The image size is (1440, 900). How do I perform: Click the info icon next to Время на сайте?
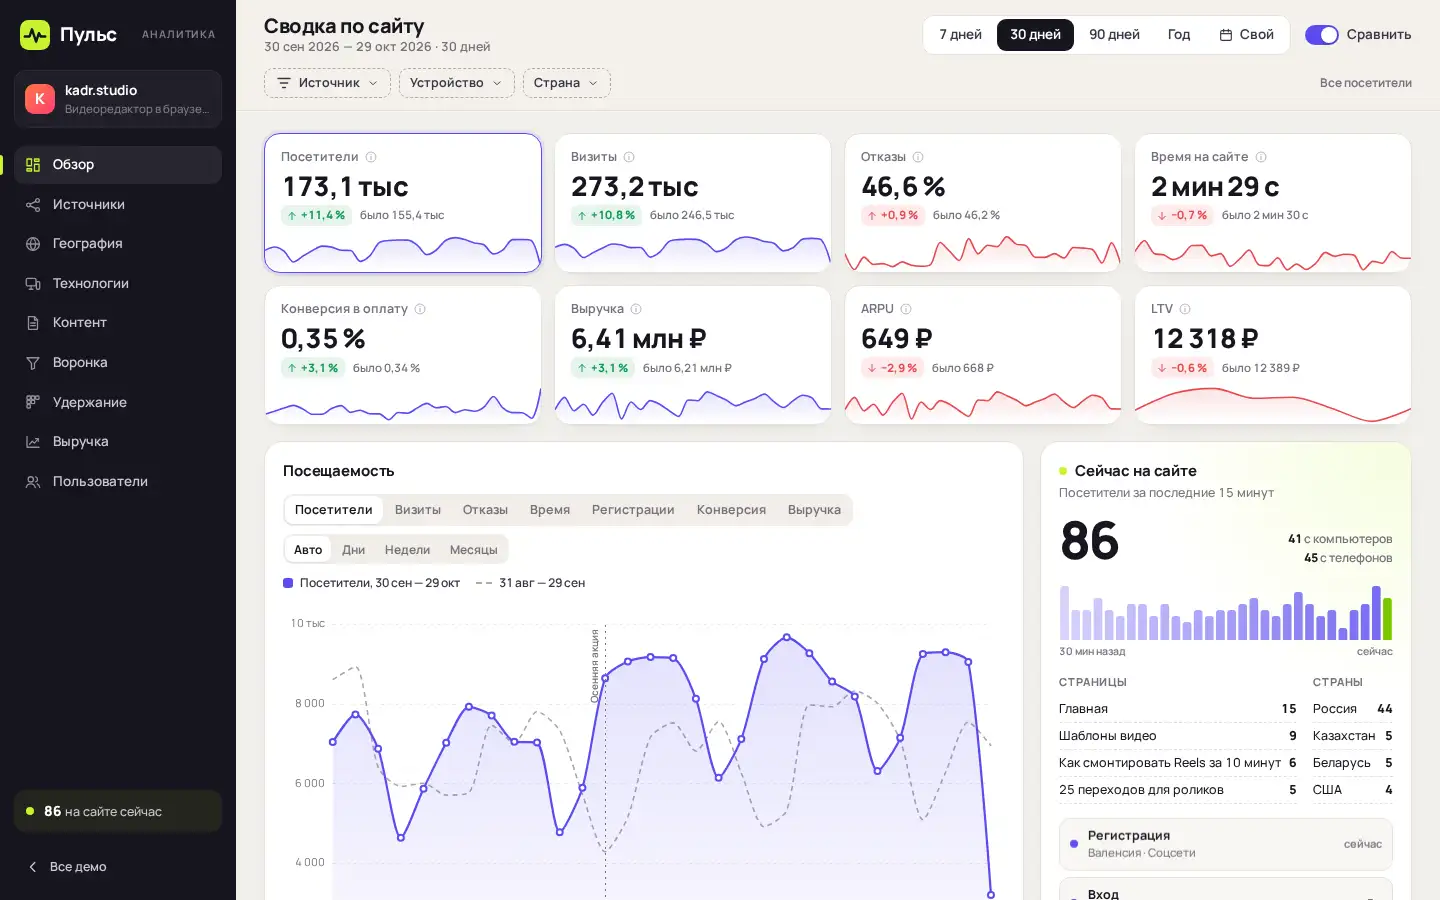pyautogui.click(x=1261, y=157)
